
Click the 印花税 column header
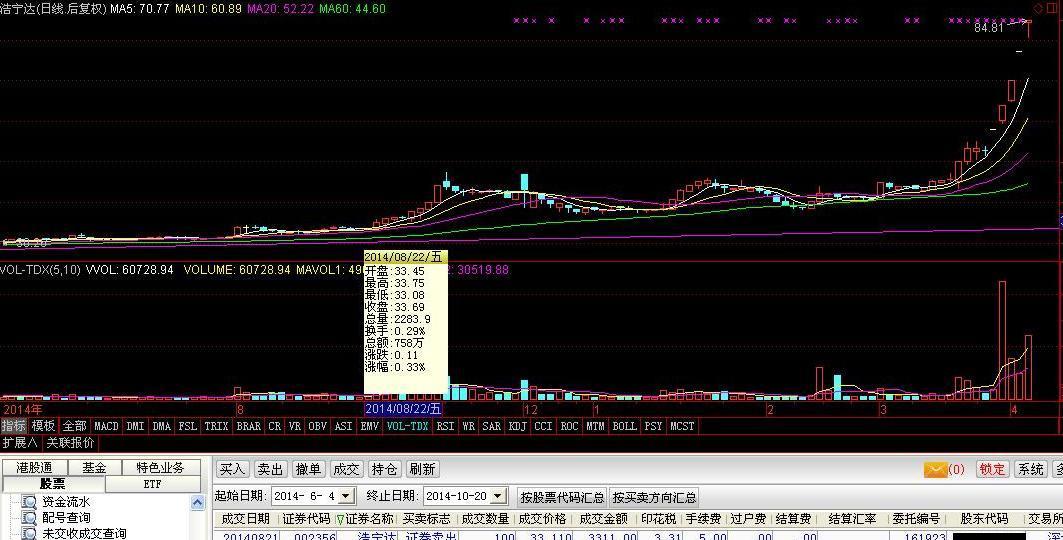click(x=659, y=519)
